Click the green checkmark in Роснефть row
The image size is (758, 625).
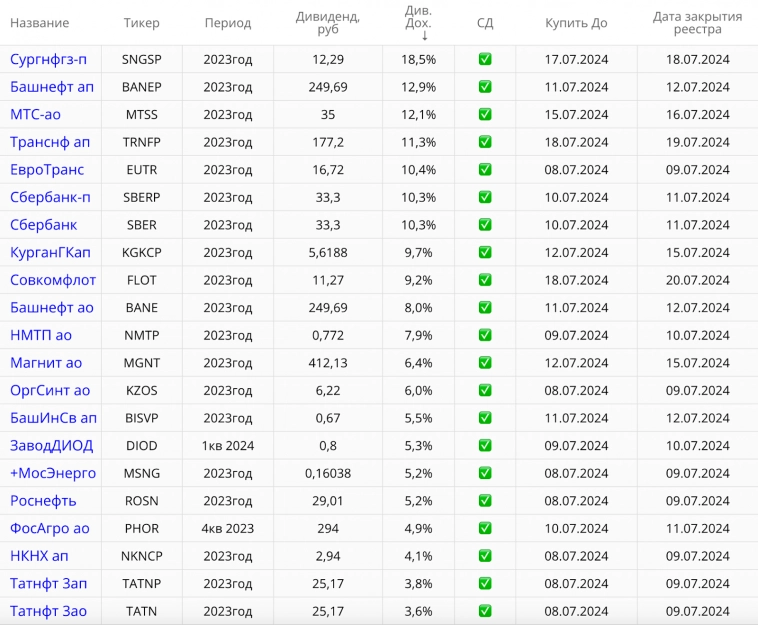[485, 500]
